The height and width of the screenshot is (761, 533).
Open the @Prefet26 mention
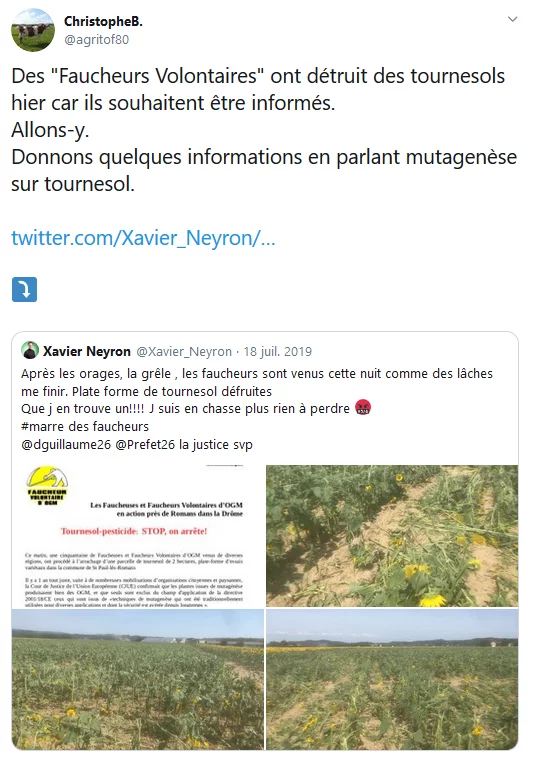pyautogui.click(x=145, y=445)
